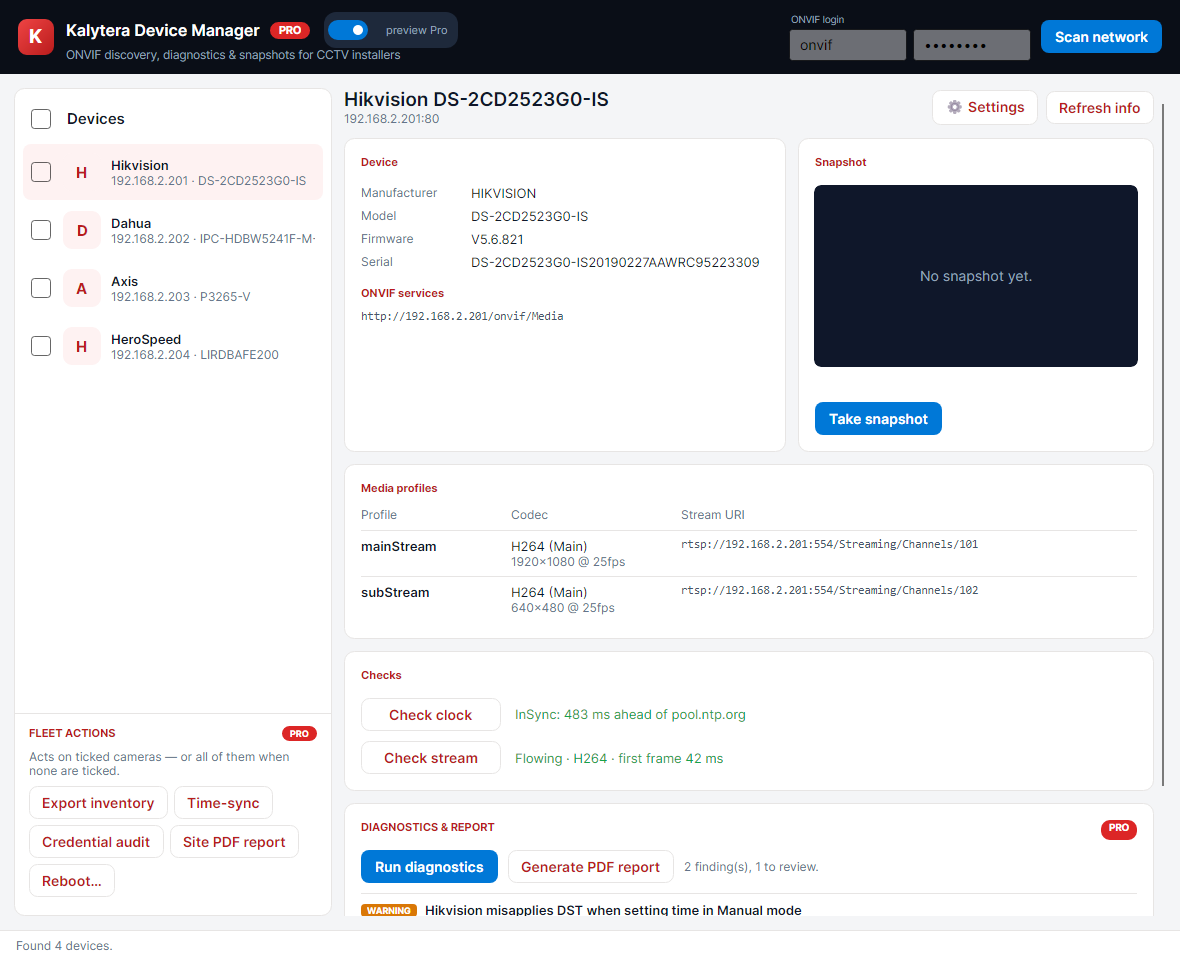Click the 640×480 @ 25fps resolution text
Viewport: 1180px width, 960px height.
click(x=563, y=608)
